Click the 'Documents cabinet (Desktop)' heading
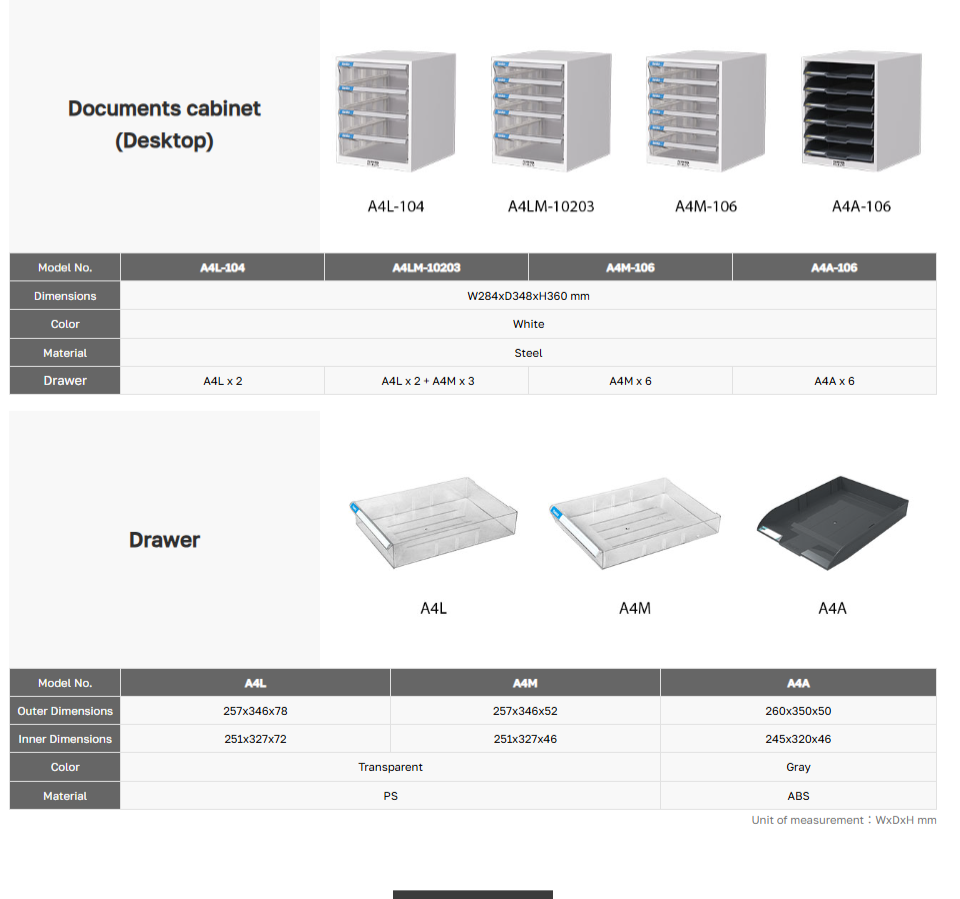 point(164,124)
